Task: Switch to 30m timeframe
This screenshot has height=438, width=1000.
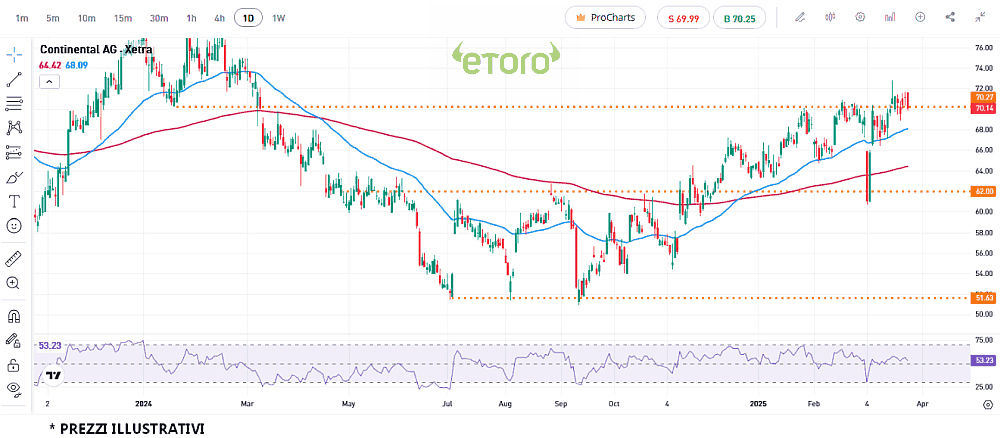Action: pyautogui.click(x=159, y=18)
